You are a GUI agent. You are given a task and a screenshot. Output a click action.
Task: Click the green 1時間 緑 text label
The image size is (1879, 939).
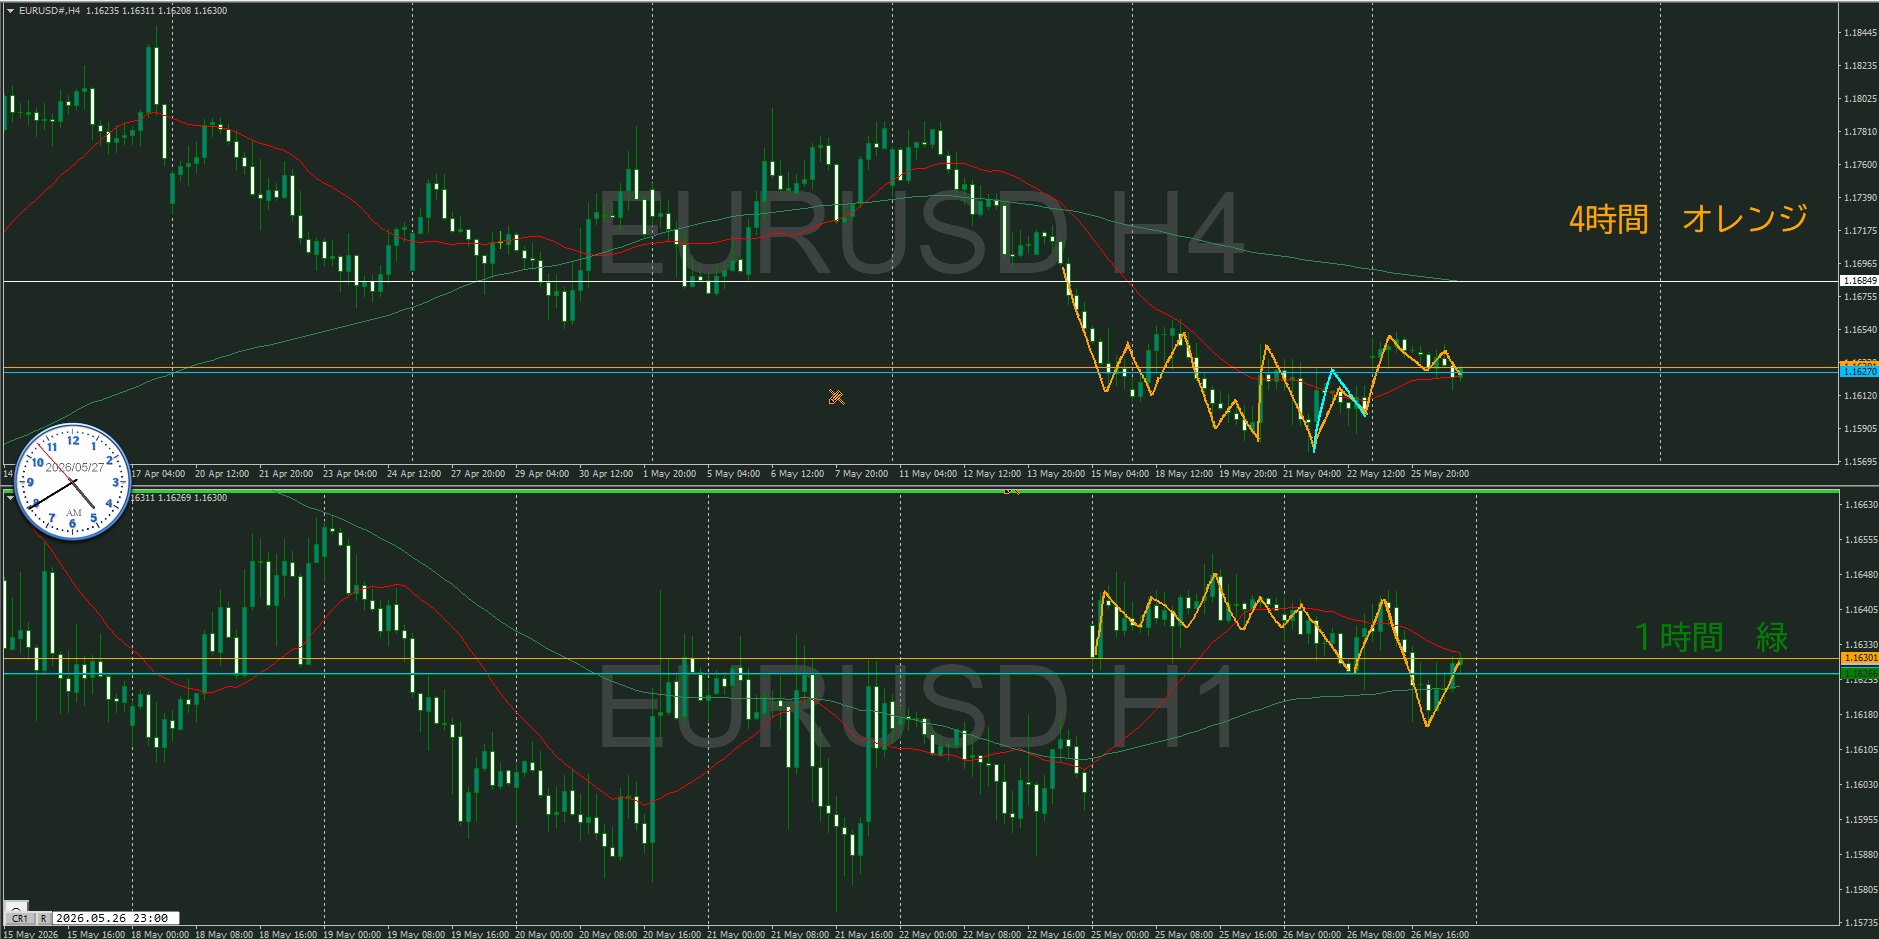point(1711,637)
